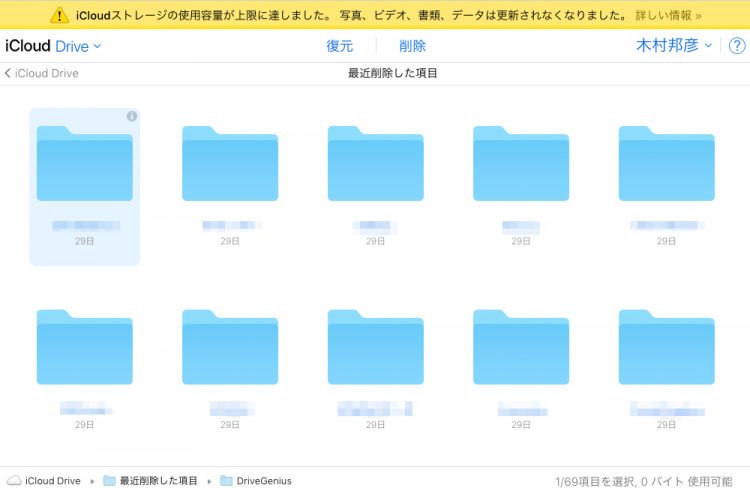750x491 pixels.
Task: Go to 最近削除した項目 in the path bar
Action: coord(150,480)
